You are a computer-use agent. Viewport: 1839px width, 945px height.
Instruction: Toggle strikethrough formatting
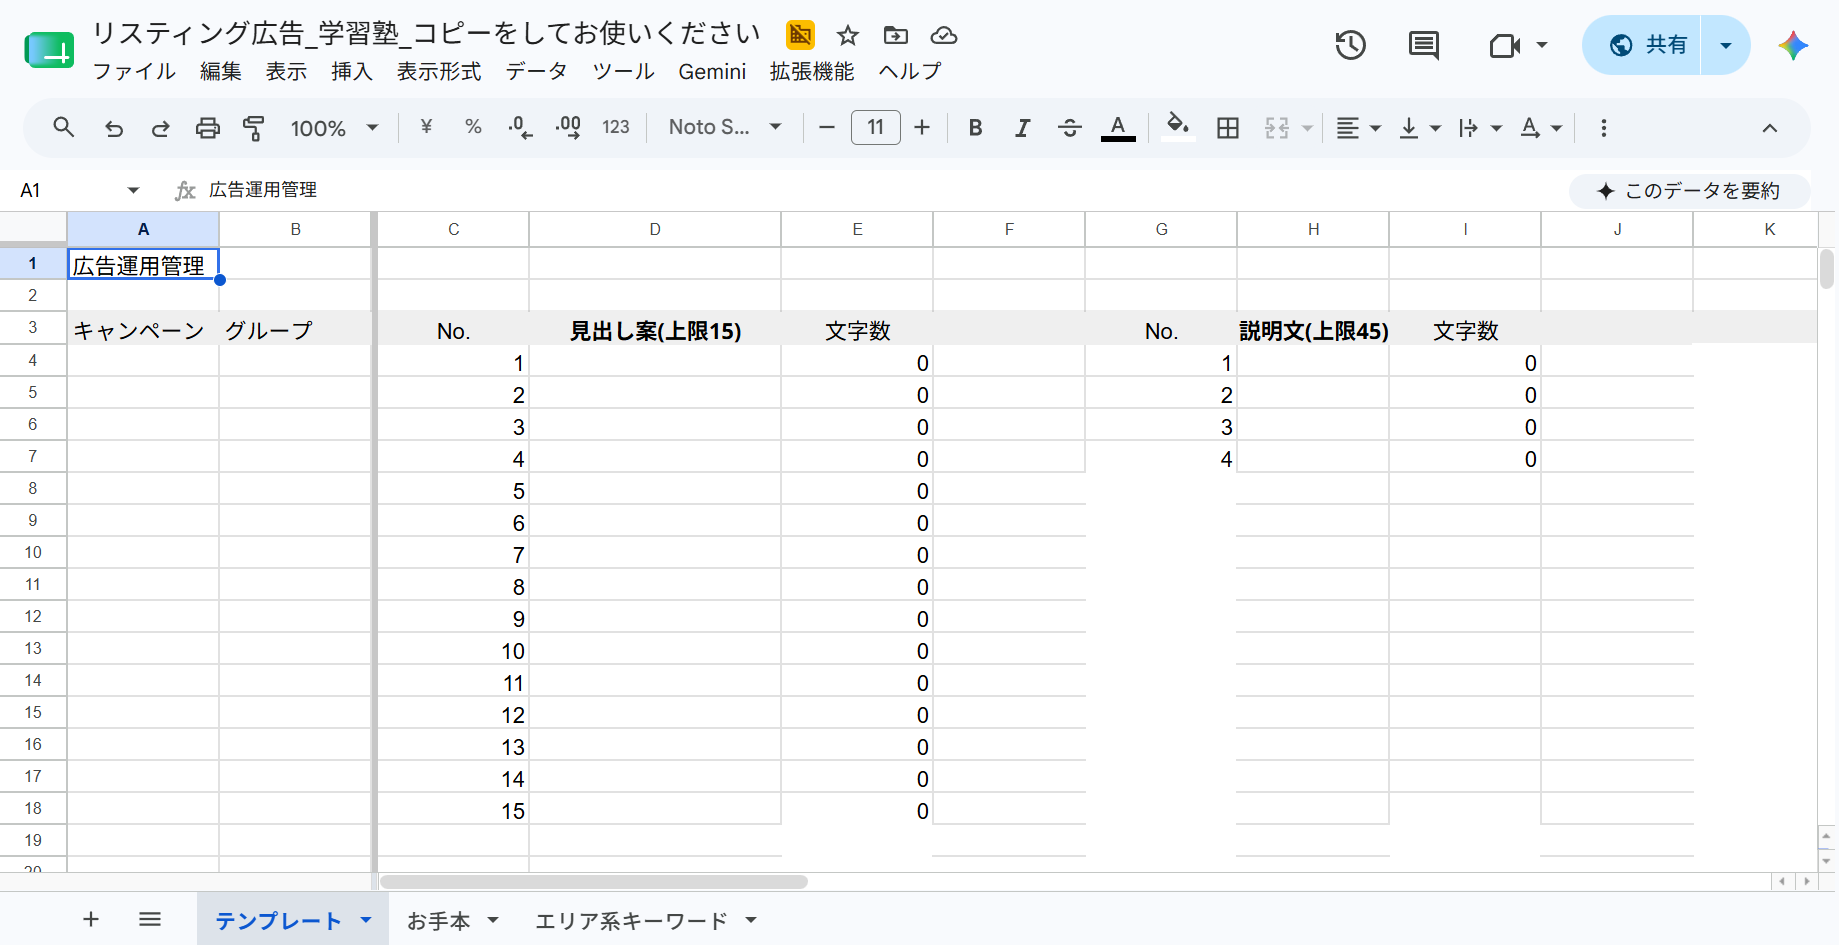click(1069, 127)
